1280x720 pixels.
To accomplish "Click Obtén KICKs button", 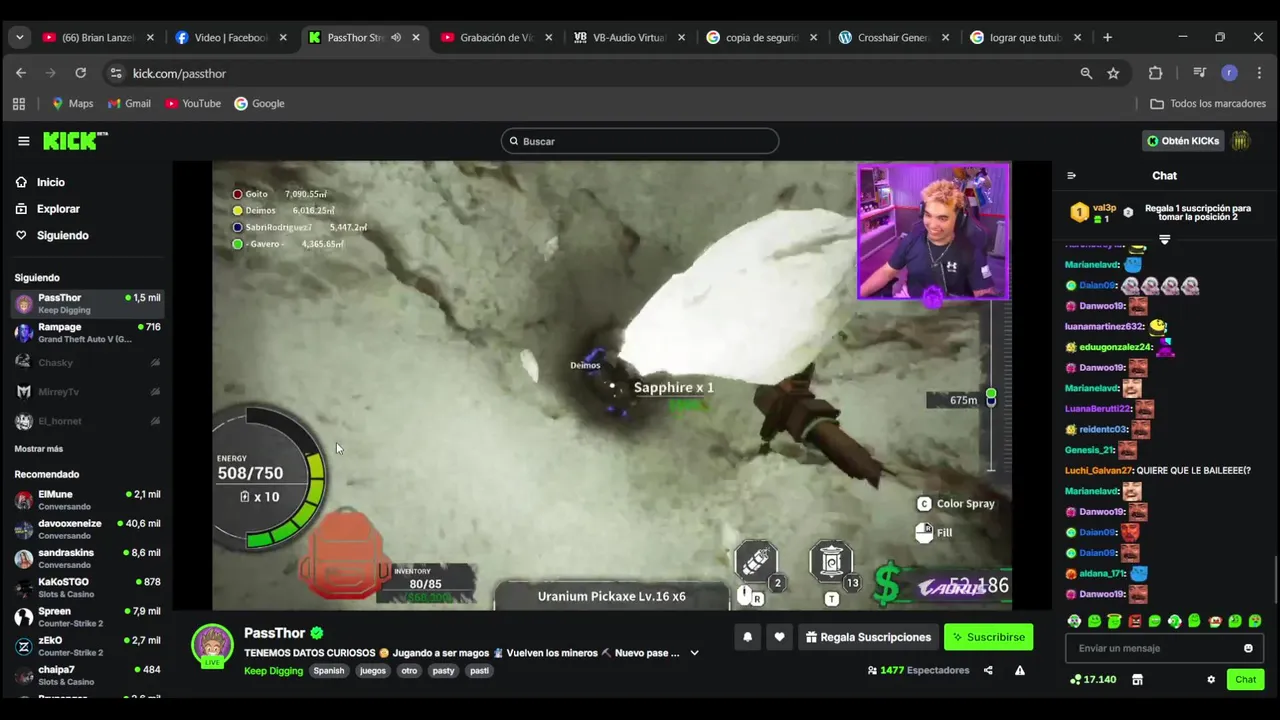I will click(1183, 141).
